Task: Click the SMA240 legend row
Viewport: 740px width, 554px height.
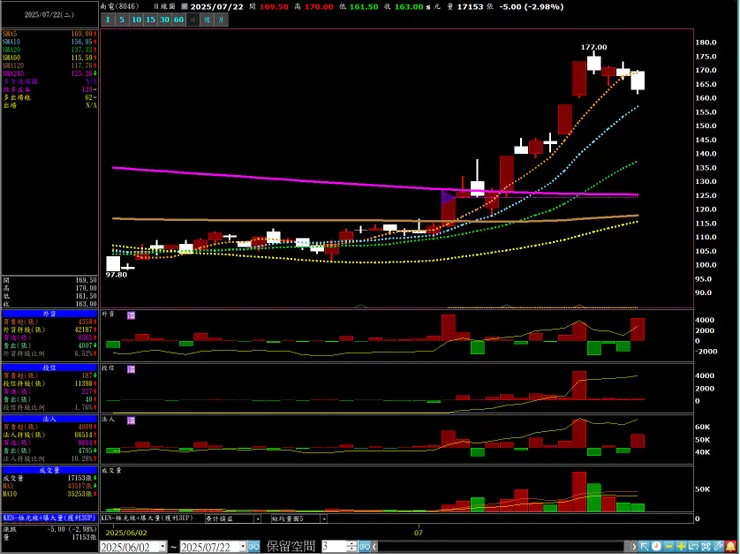Action: (50, 74)
